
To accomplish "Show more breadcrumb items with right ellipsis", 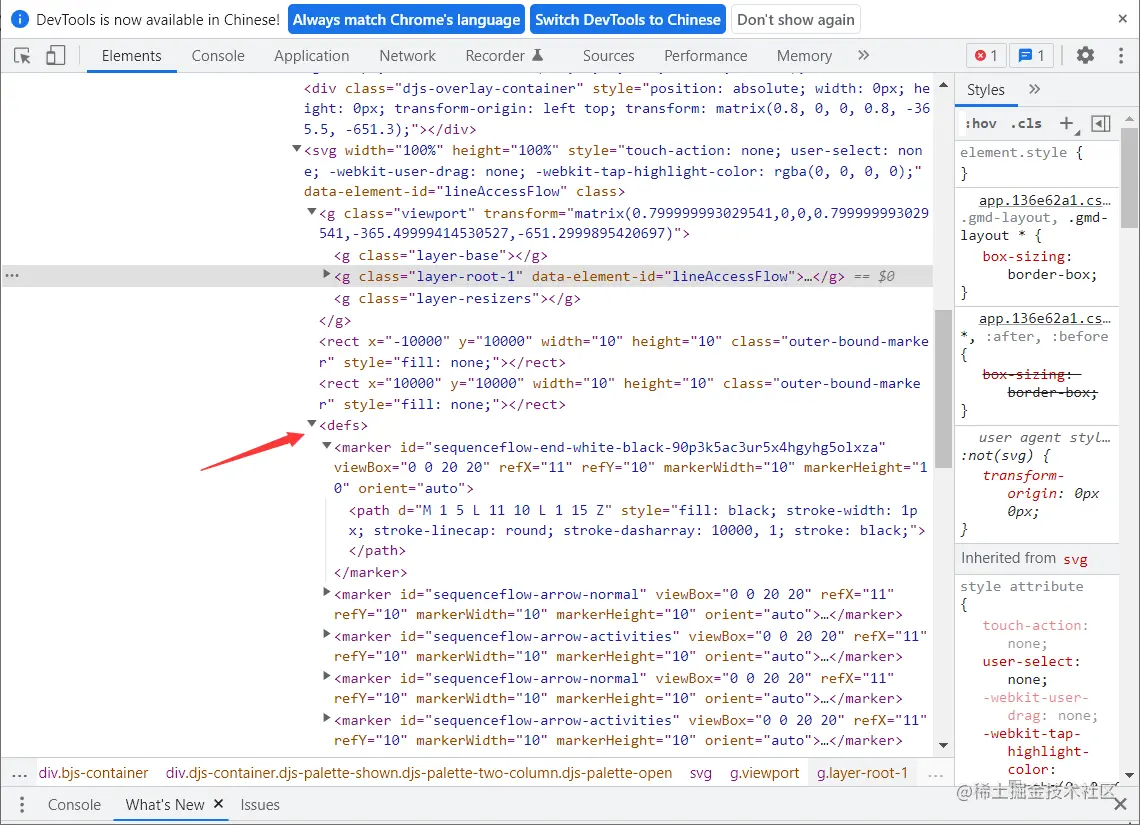I will tap(936, 773).
